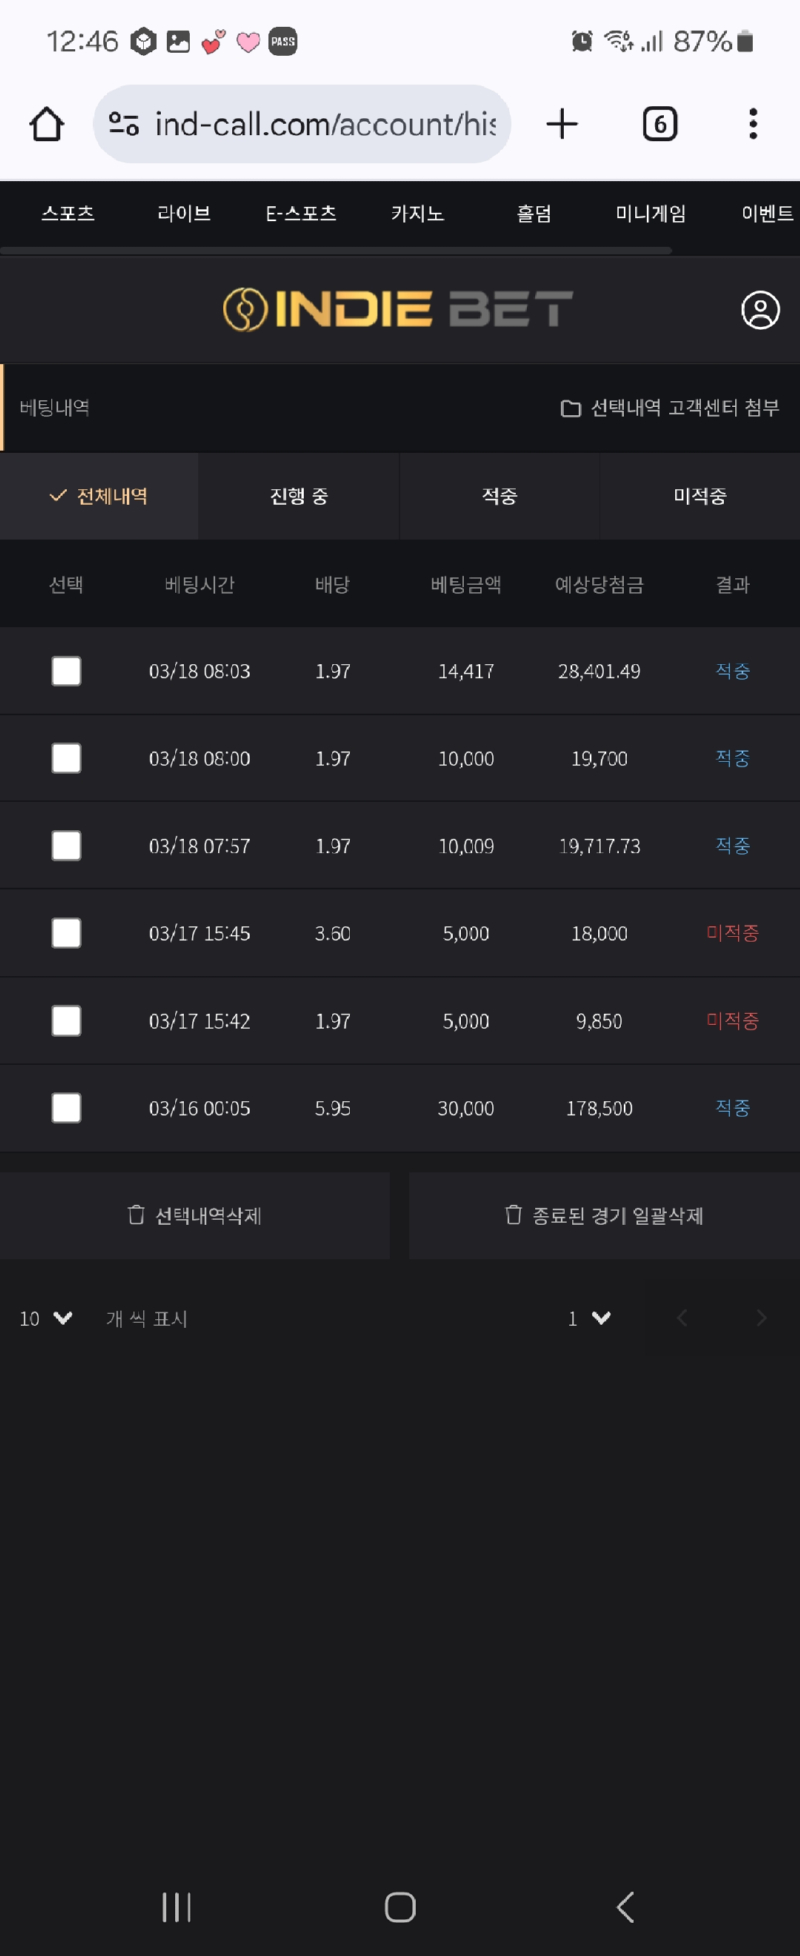
Task: Go to next page with right chevron
Action: pyautogui.click(x=761, y=1318)
